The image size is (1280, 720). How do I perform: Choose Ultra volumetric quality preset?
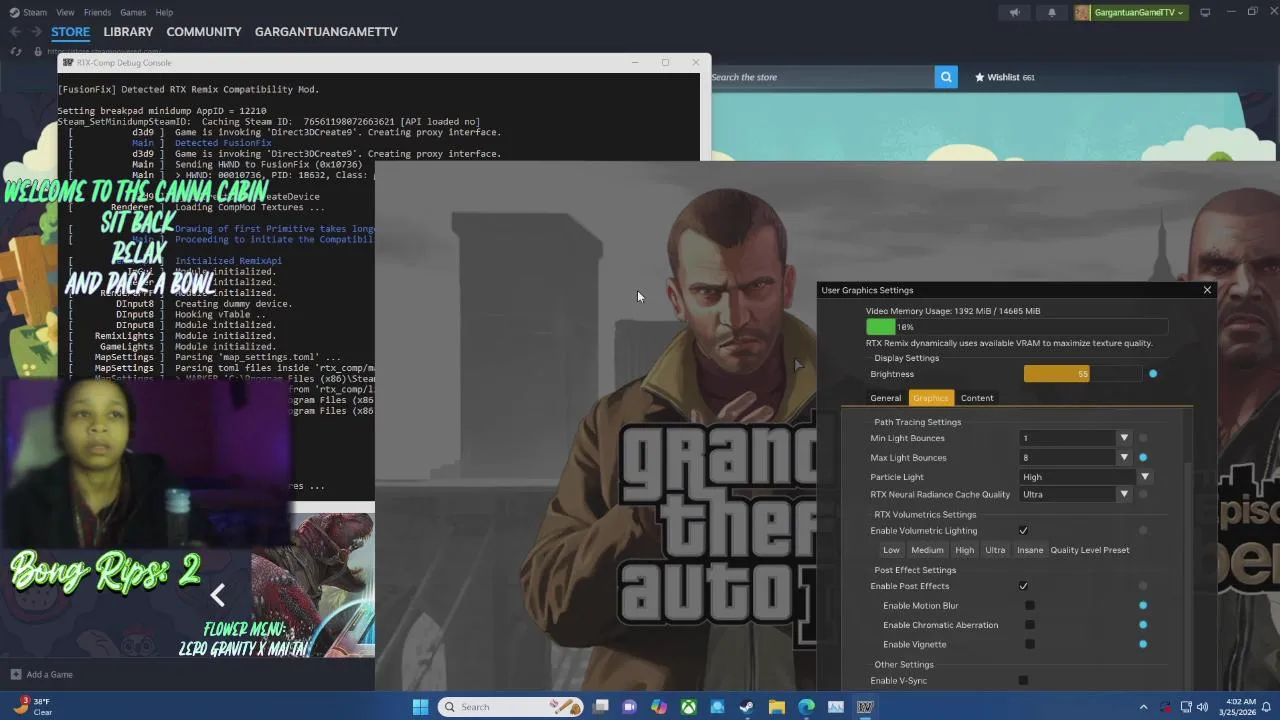(995, 550)
